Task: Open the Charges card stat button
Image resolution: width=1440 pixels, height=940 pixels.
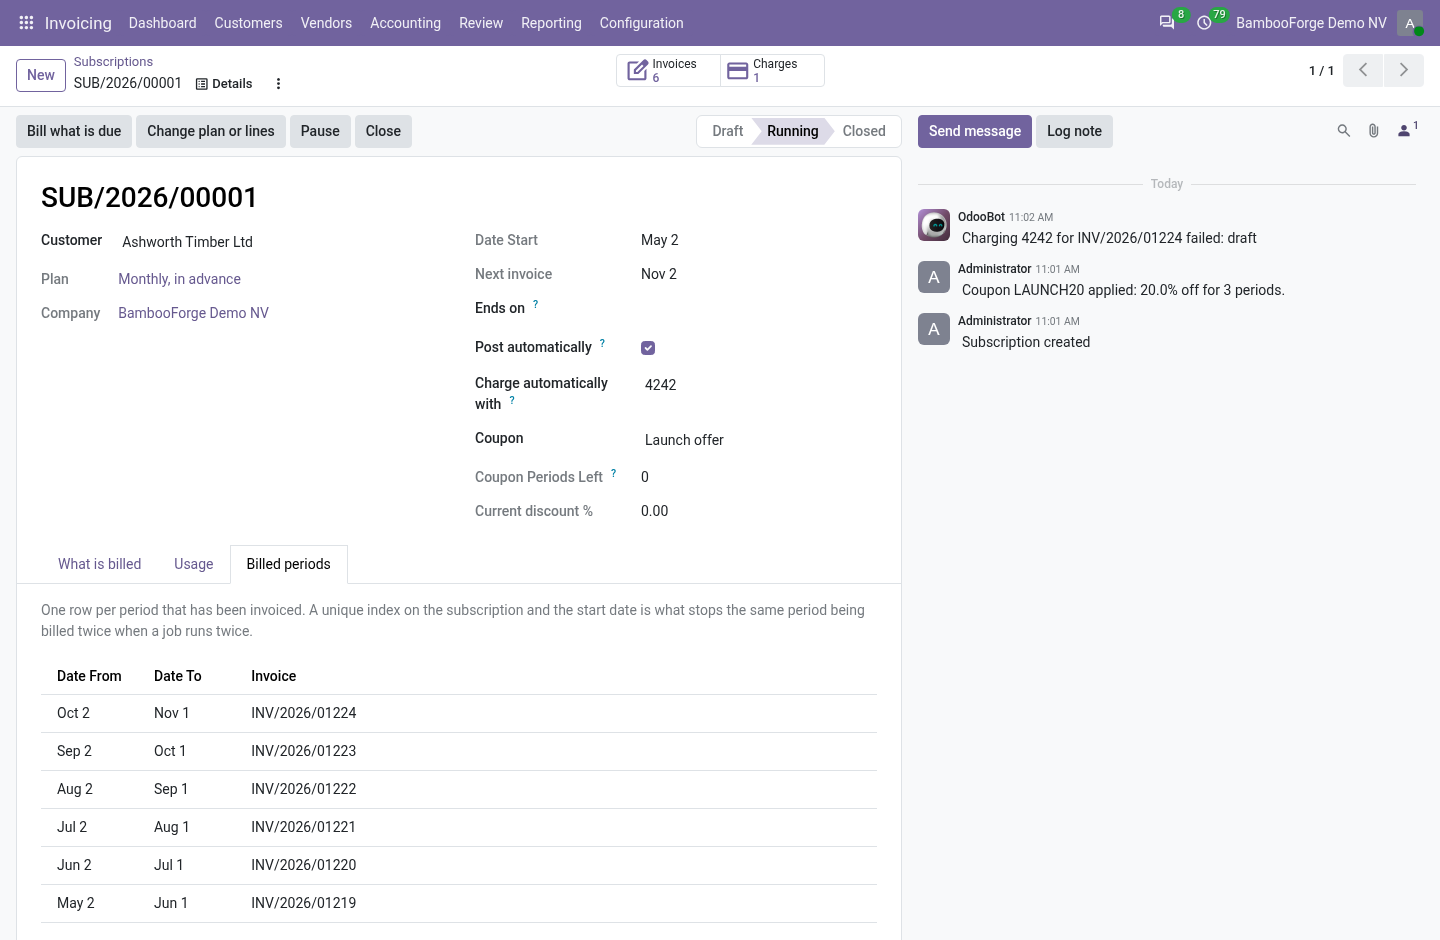Action: coord(772,71)
